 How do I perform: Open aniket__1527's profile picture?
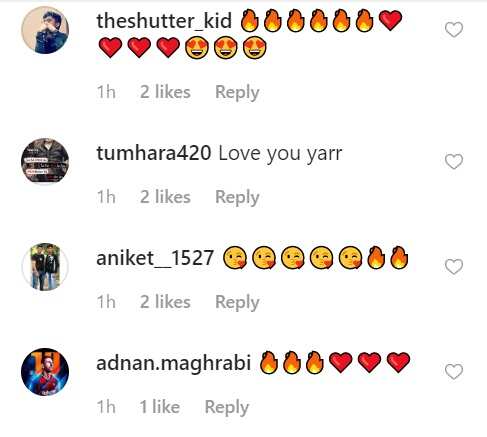[45, 267]
